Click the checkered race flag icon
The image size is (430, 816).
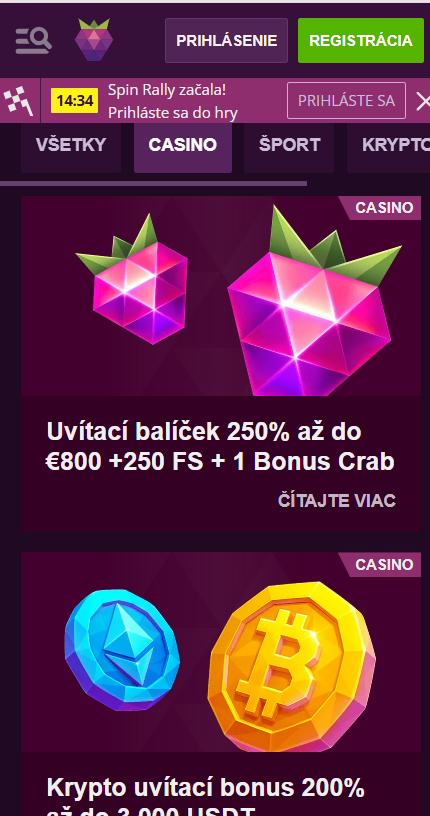tap(19, 100)
